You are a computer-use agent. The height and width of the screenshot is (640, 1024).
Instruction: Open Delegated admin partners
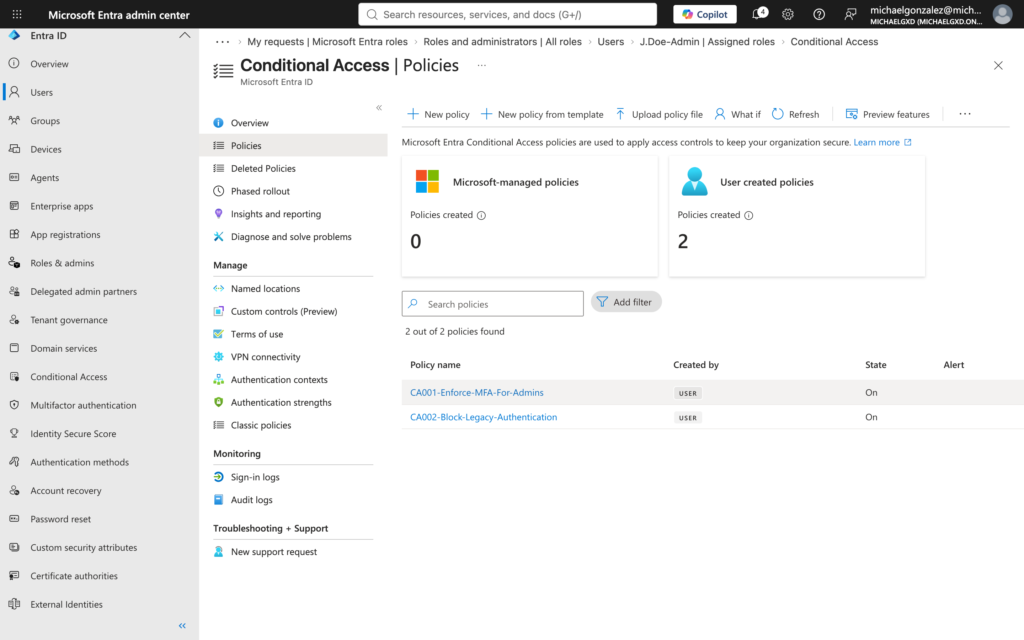(84, 292)
